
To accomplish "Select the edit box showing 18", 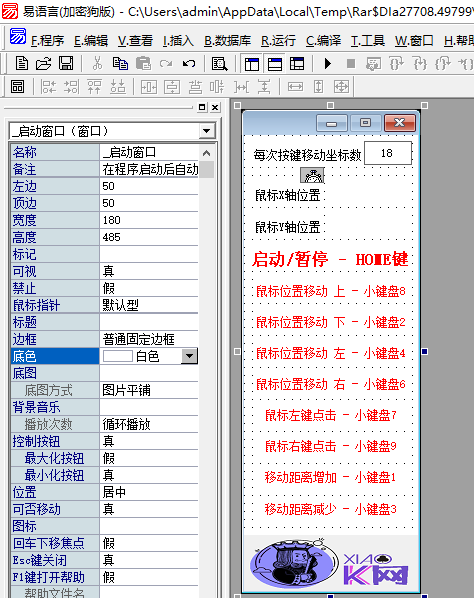I will tap(388, 153).
